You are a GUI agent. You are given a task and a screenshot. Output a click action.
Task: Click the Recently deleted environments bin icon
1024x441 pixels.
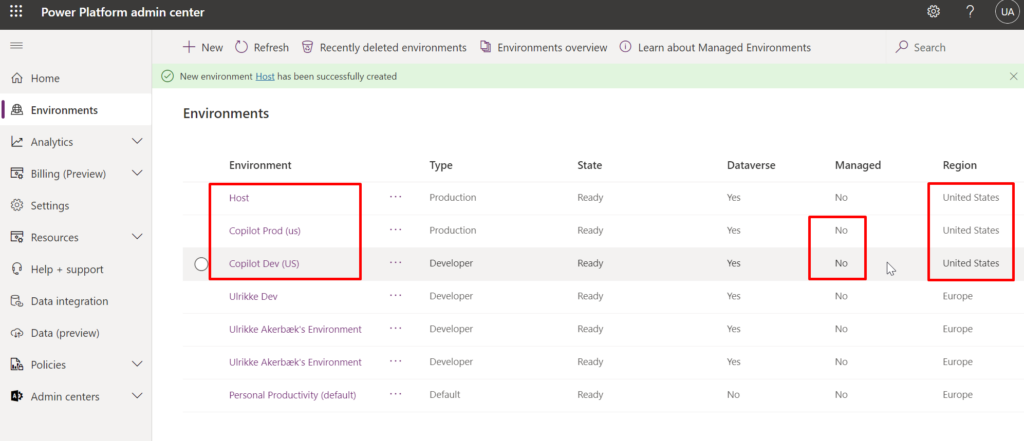[307, 47]
